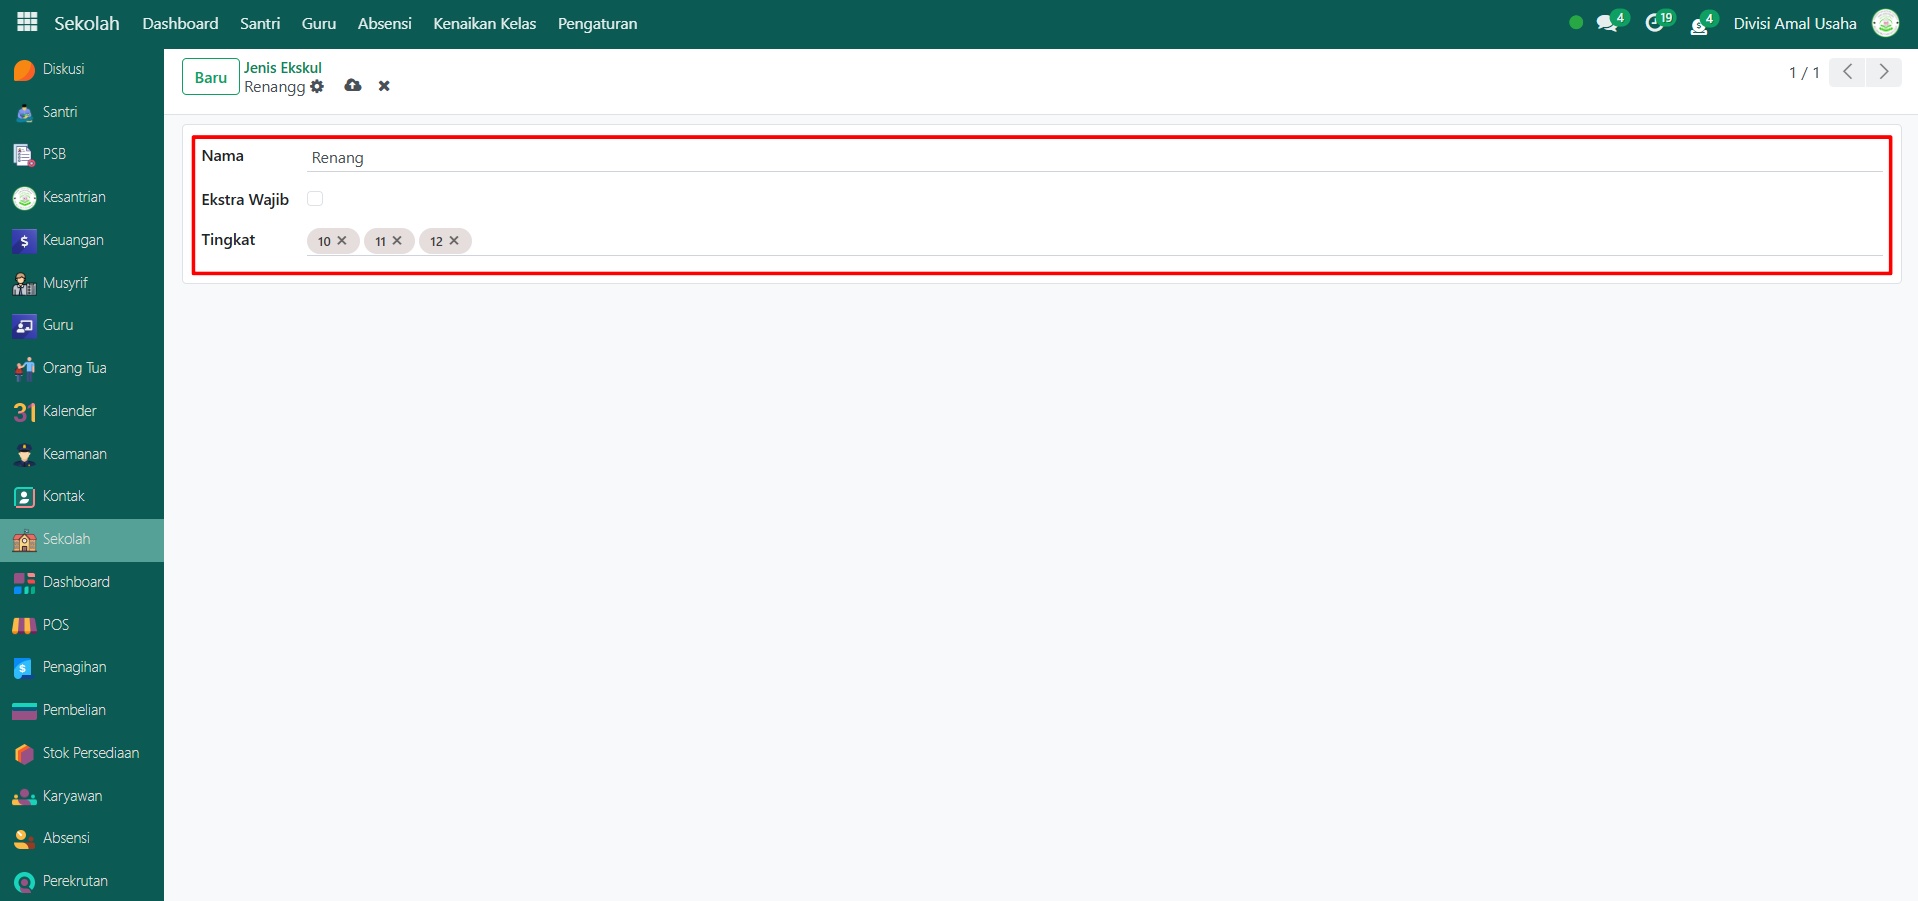This screenshot has height=901, width=1918.
Task: Remove tag 10 from Tingkat
Action: 342,241
